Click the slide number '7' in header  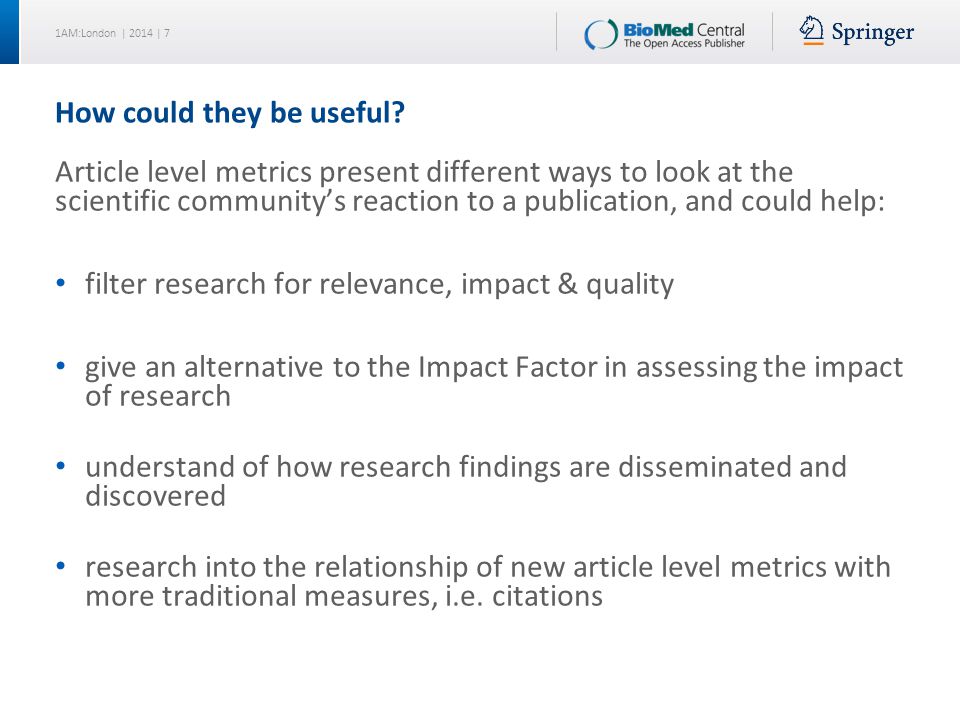[x=167, y=33]
